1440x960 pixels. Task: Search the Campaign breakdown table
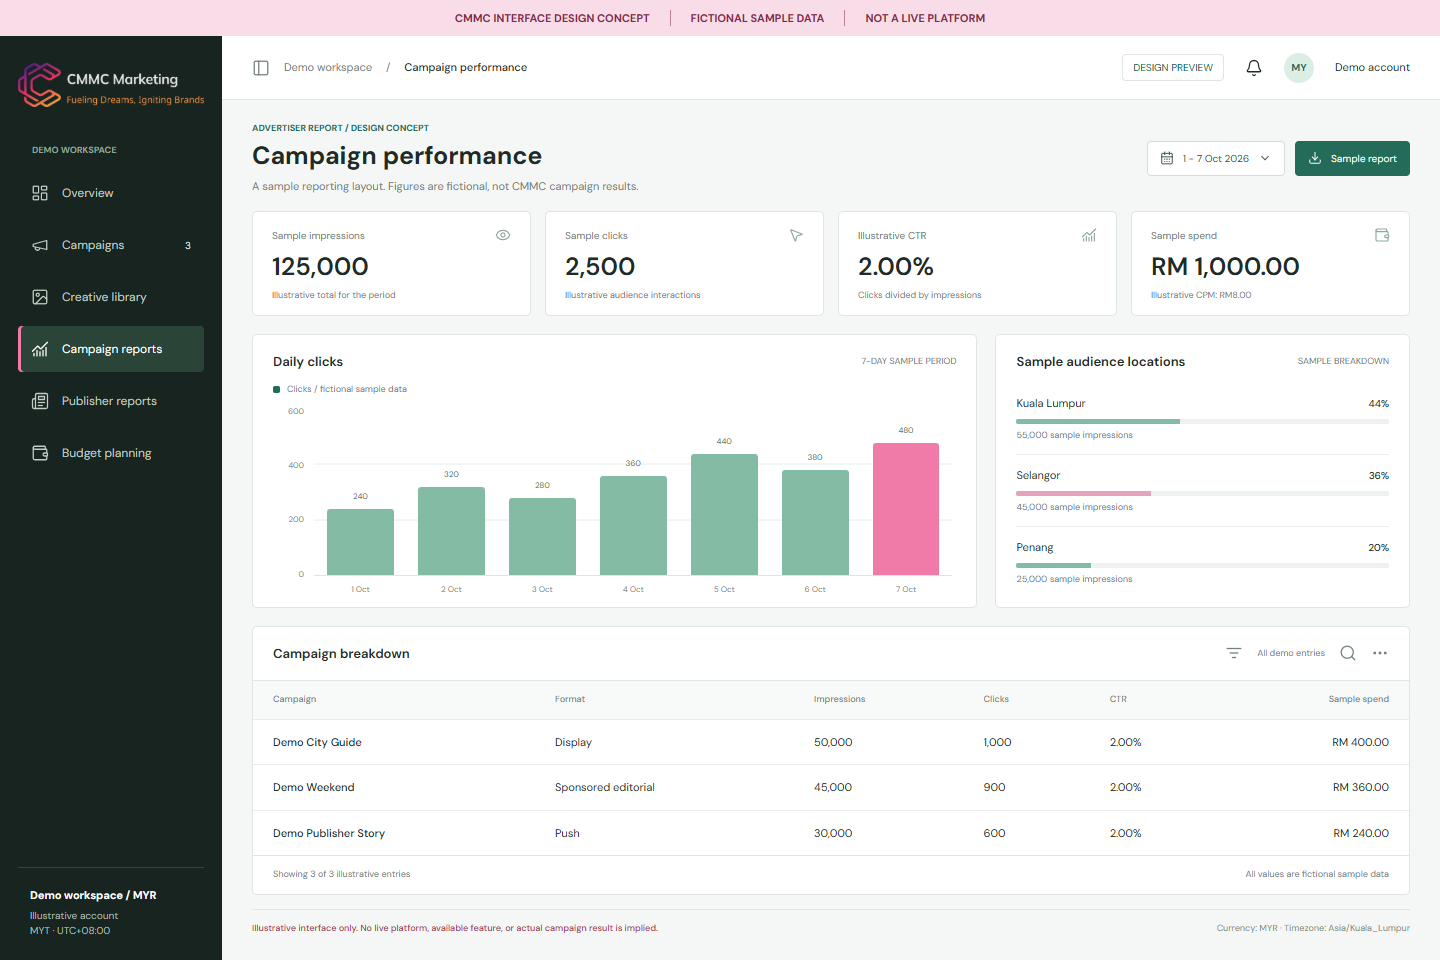[x=1348, y=653]
